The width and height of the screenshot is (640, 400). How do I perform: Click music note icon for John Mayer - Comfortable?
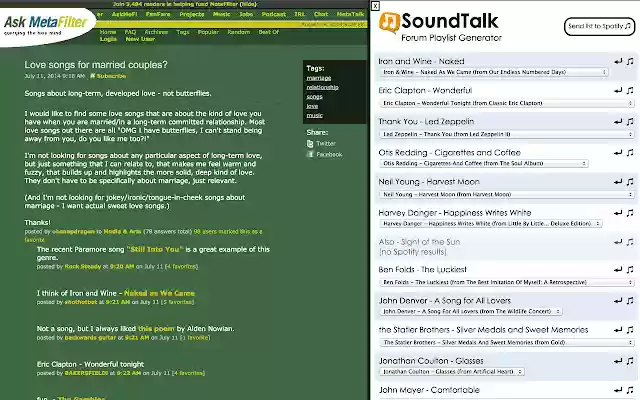[630, 390]
